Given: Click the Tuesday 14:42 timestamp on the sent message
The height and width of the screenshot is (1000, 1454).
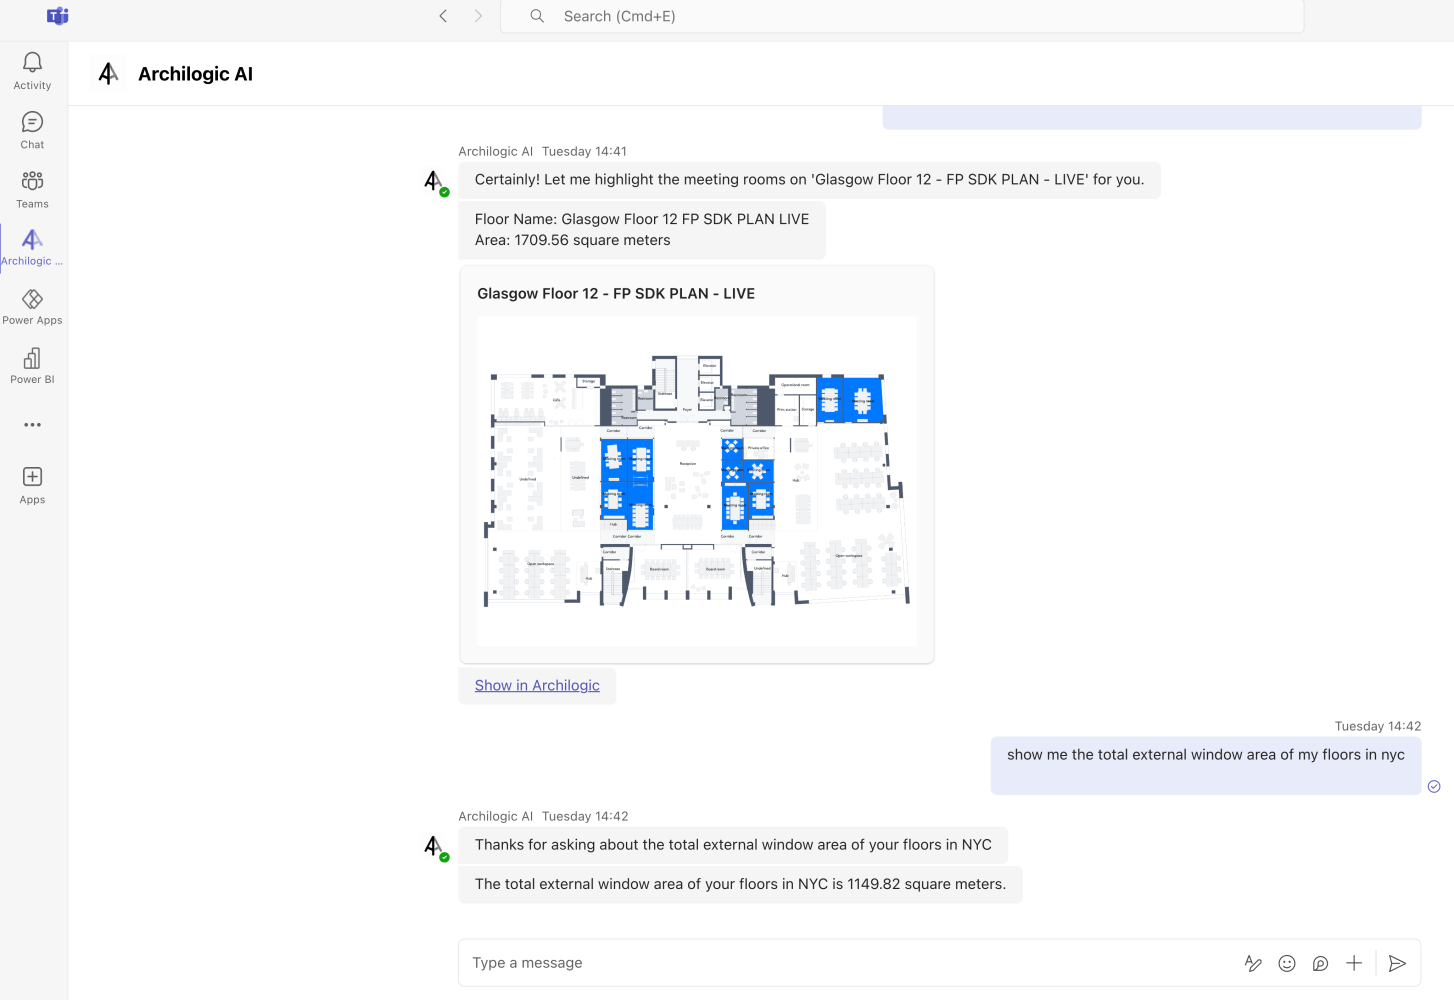Looking at the screenshot, I should [1377, 726].
